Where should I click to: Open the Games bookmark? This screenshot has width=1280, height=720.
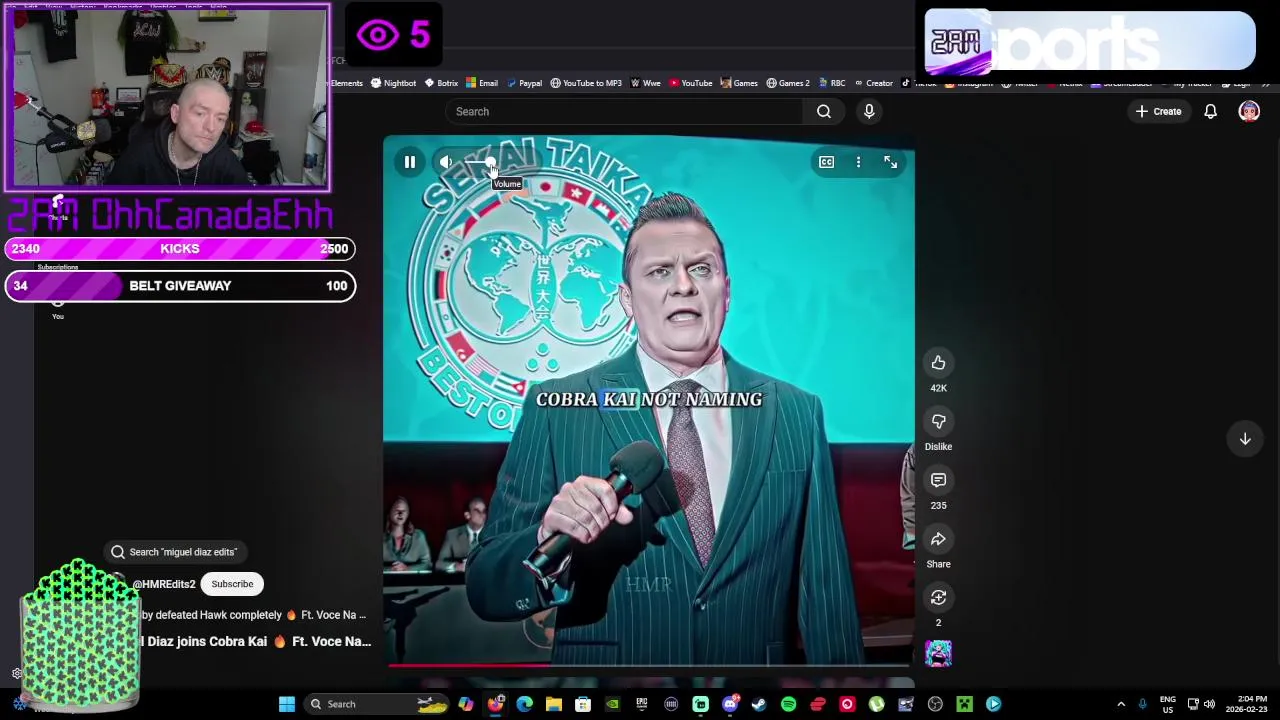(x=739, y=83)
